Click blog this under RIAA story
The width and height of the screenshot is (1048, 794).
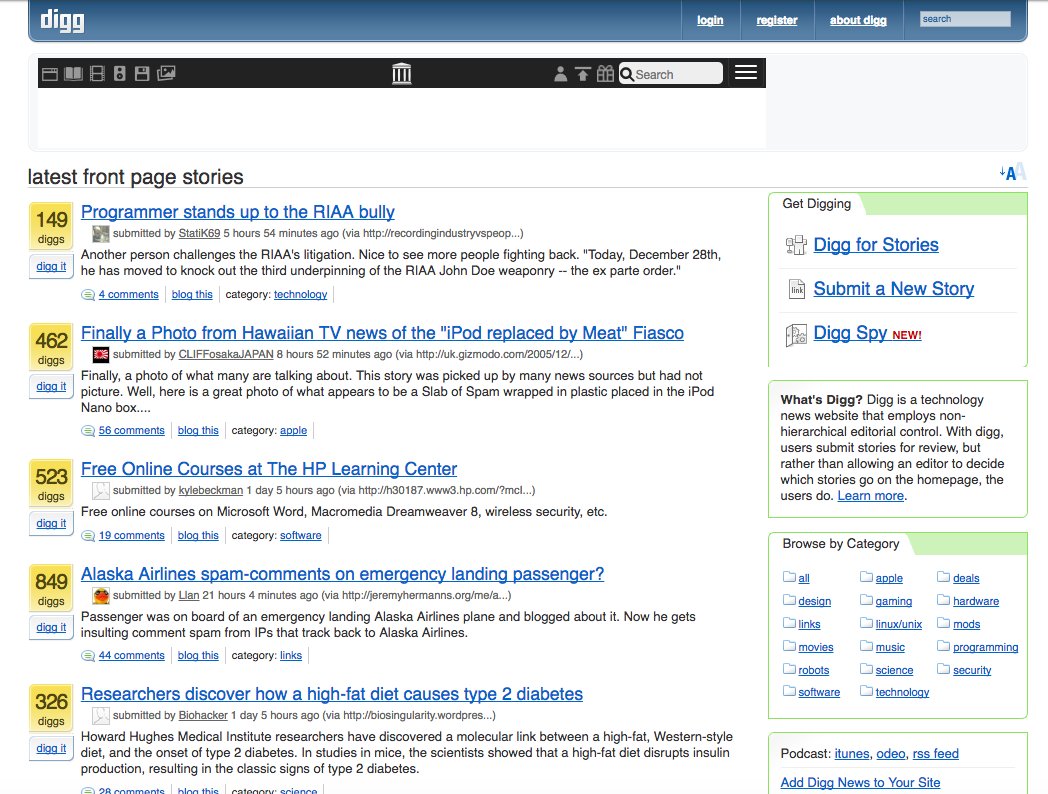point(192,295)
